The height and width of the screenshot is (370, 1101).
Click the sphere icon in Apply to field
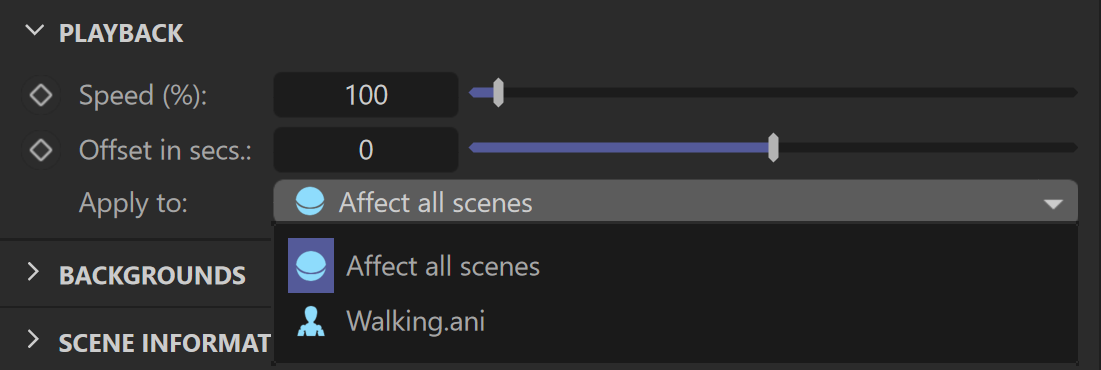[x=310, y=204]
